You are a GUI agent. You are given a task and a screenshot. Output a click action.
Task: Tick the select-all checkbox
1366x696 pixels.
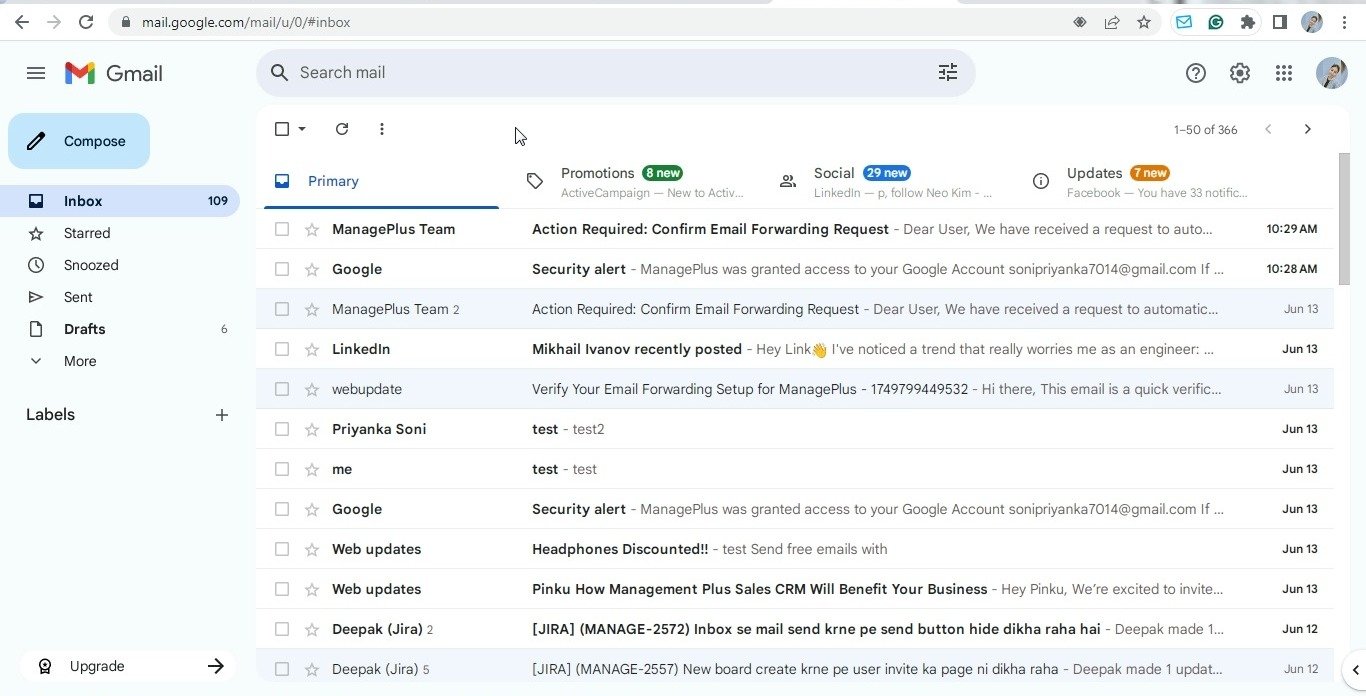click(282, 129)
